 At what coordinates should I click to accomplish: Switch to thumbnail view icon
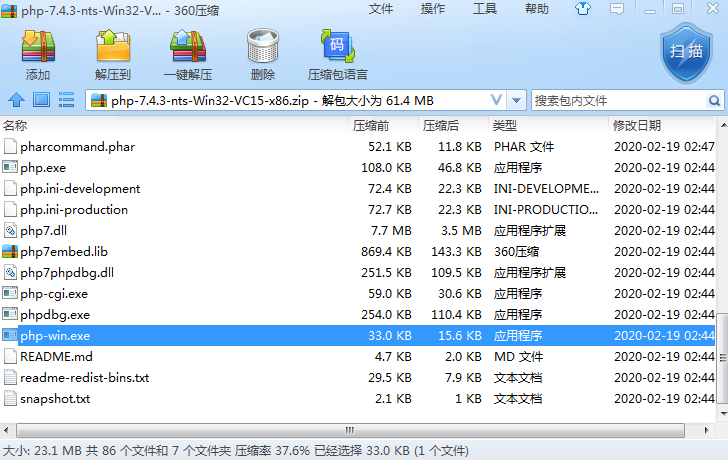coord(41,100)
